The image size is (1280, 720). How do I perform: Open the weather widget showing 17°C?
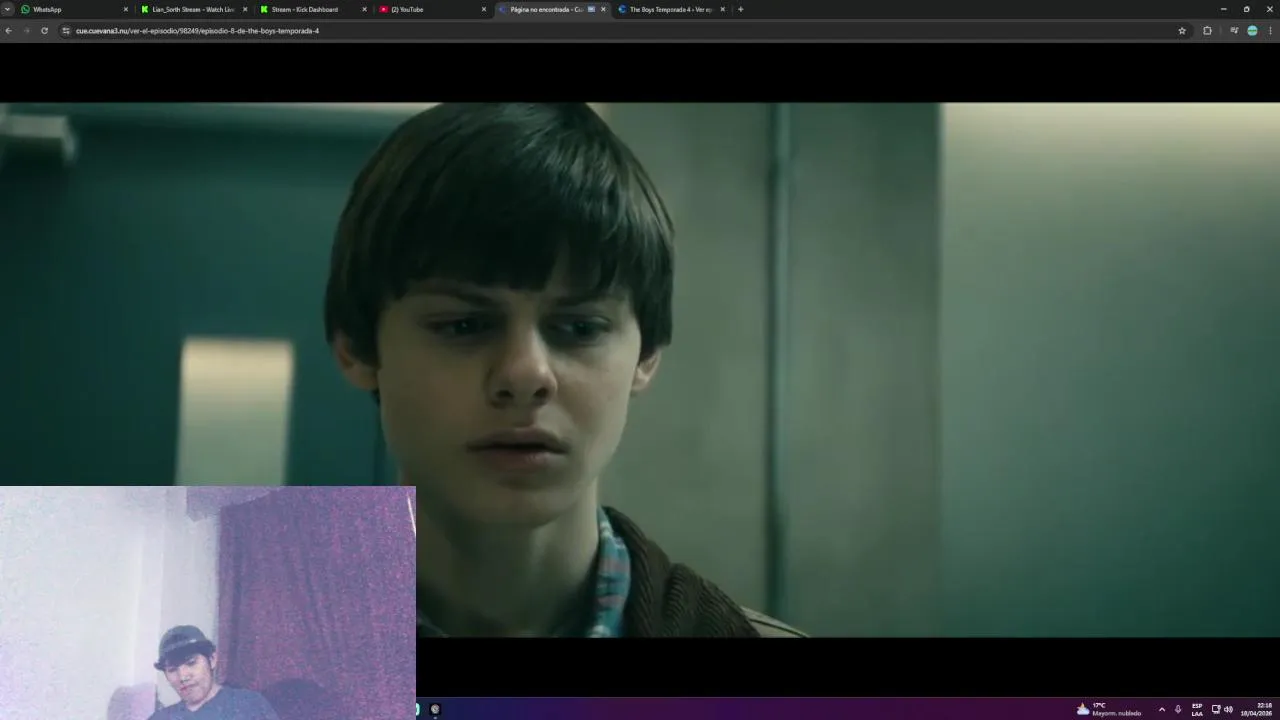point(1109,709)
